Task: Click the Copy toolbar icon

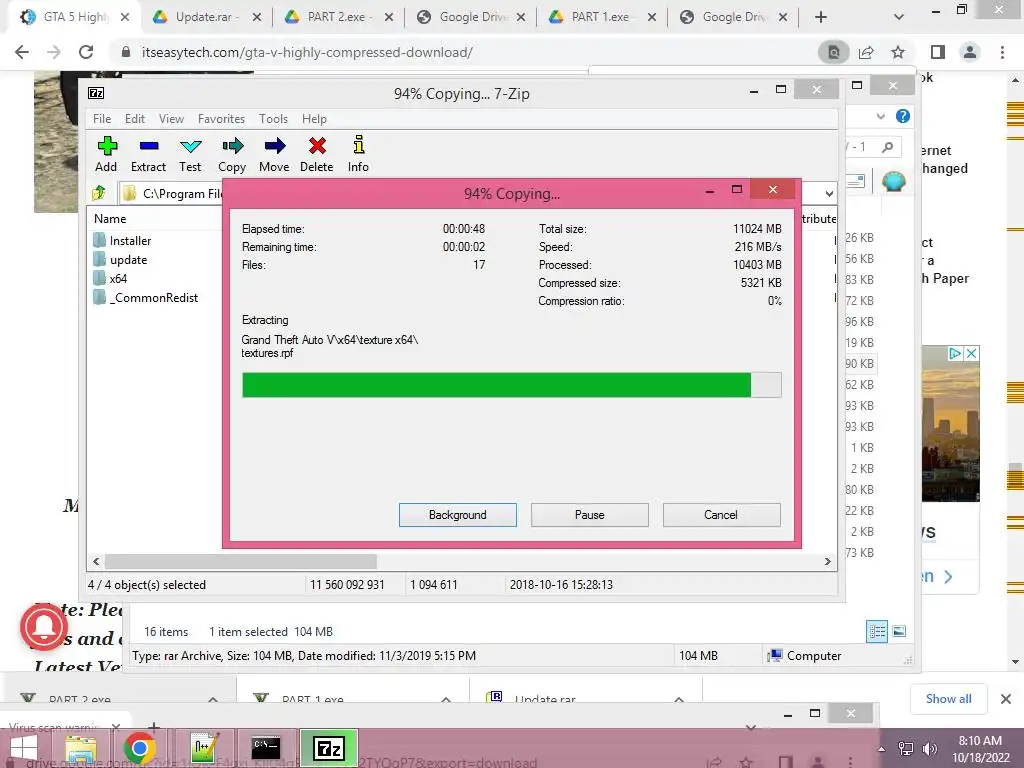Action: click(x=232, y=154)
